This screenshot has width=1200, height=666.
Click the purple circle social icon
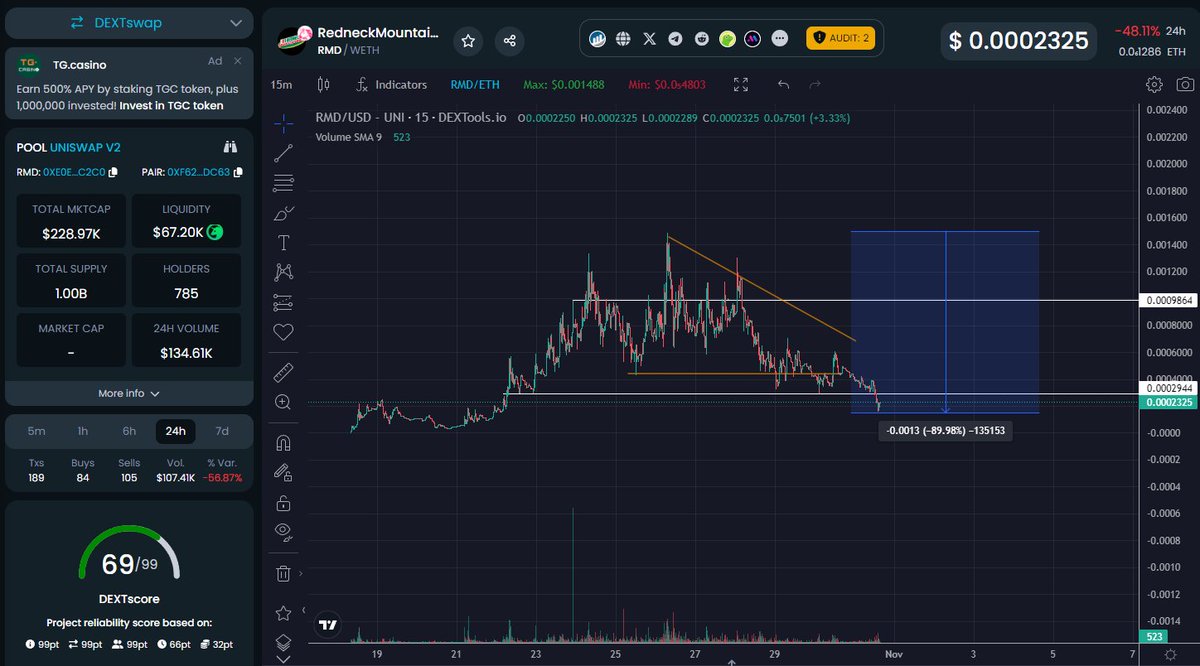tap(753, 39)
